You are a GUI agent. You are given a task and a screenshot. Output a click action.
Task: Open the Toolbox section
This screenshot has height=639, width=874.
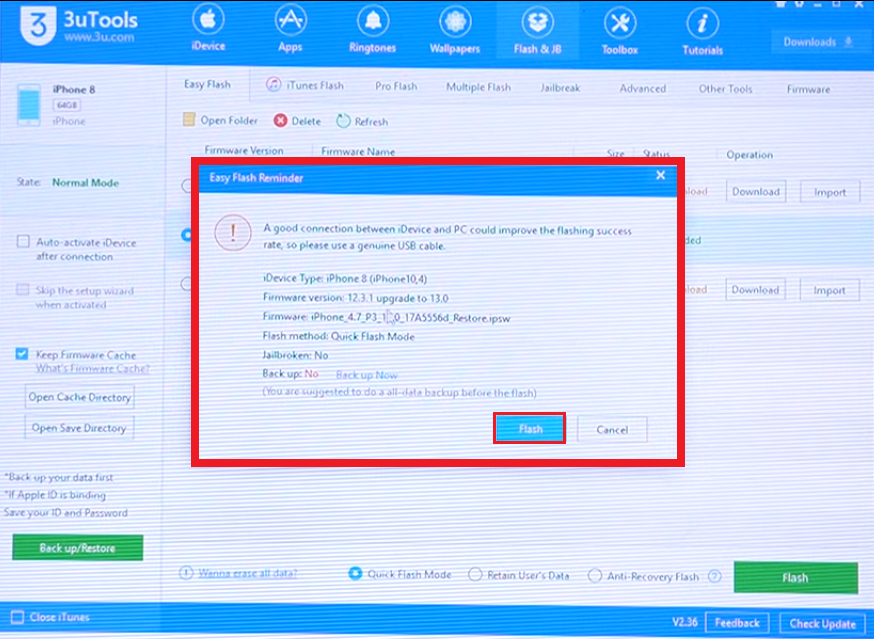coord(620,30)
